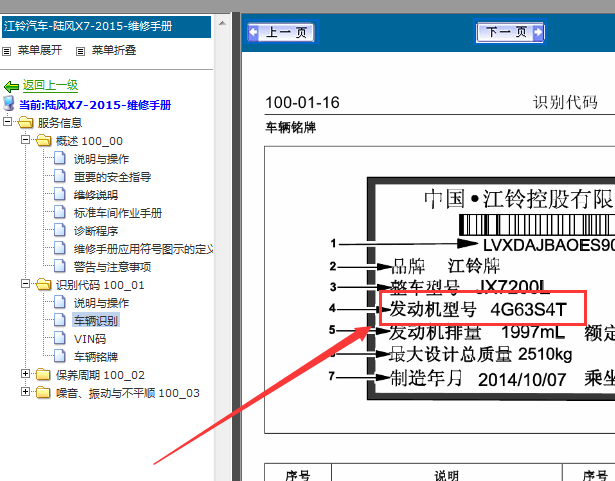Collapse the 服务信息 tree node
Screen dimensions: 615x481
click(x=7, y=122)
